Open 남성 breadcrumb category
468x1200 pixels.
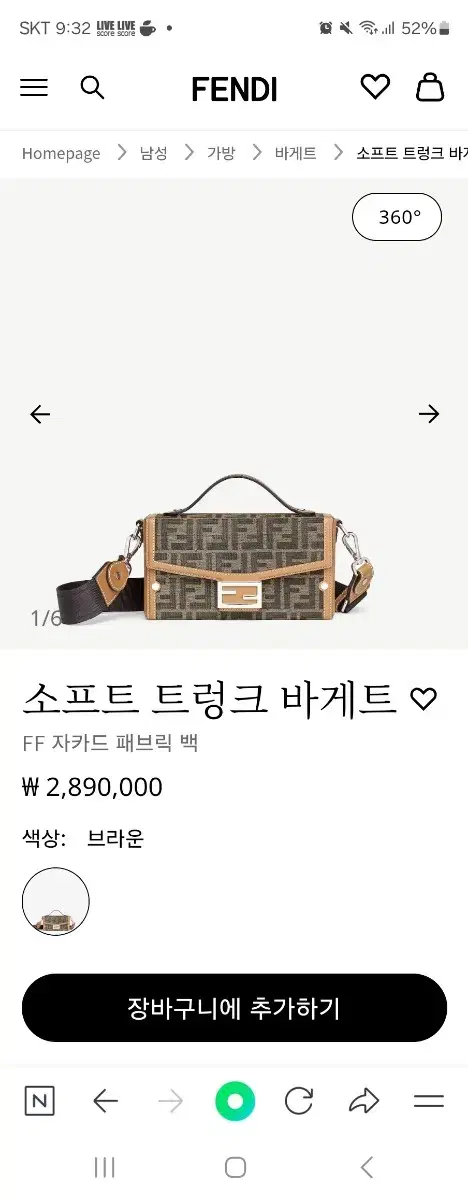[x=153, y=153]
